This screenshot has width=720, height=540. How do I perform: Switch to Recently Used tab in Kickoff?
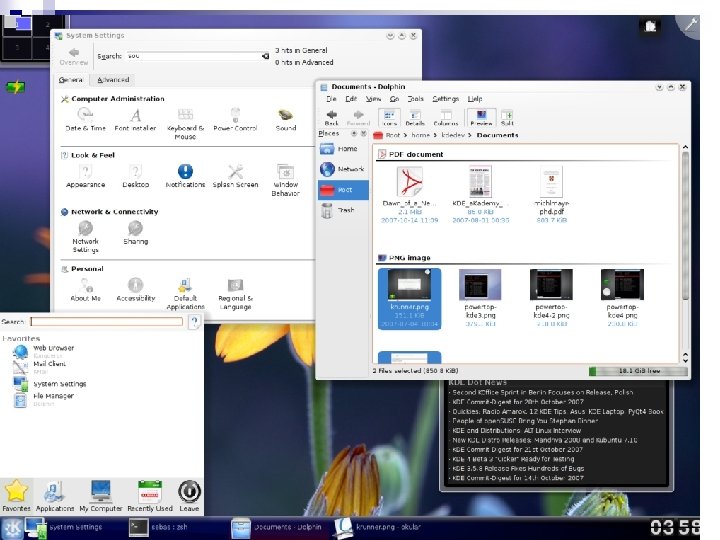pos(150,496)
